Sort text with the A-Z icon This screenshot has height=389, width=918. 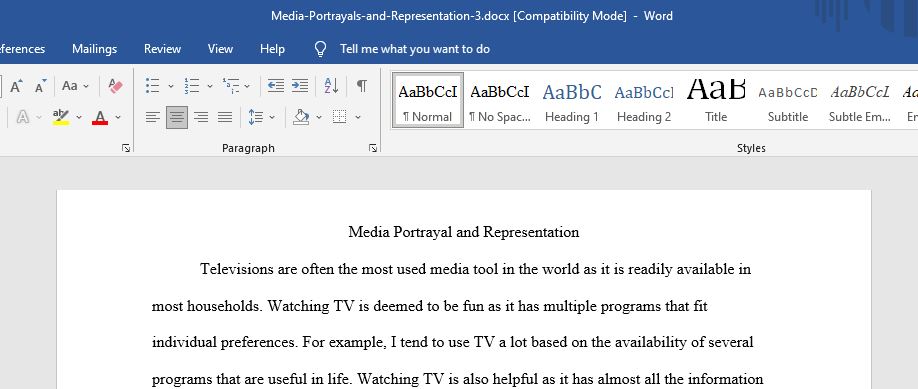point(331,86)
